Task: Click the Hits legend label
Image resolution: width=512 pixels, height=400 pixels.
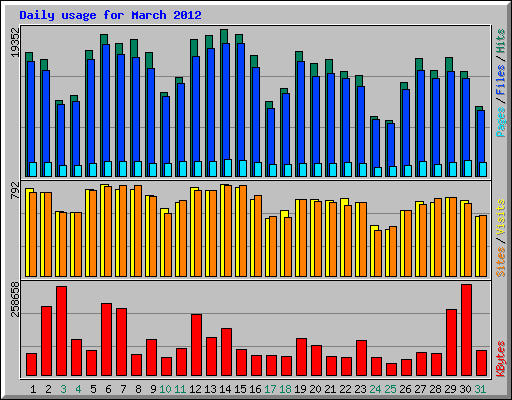Action: 501,41
